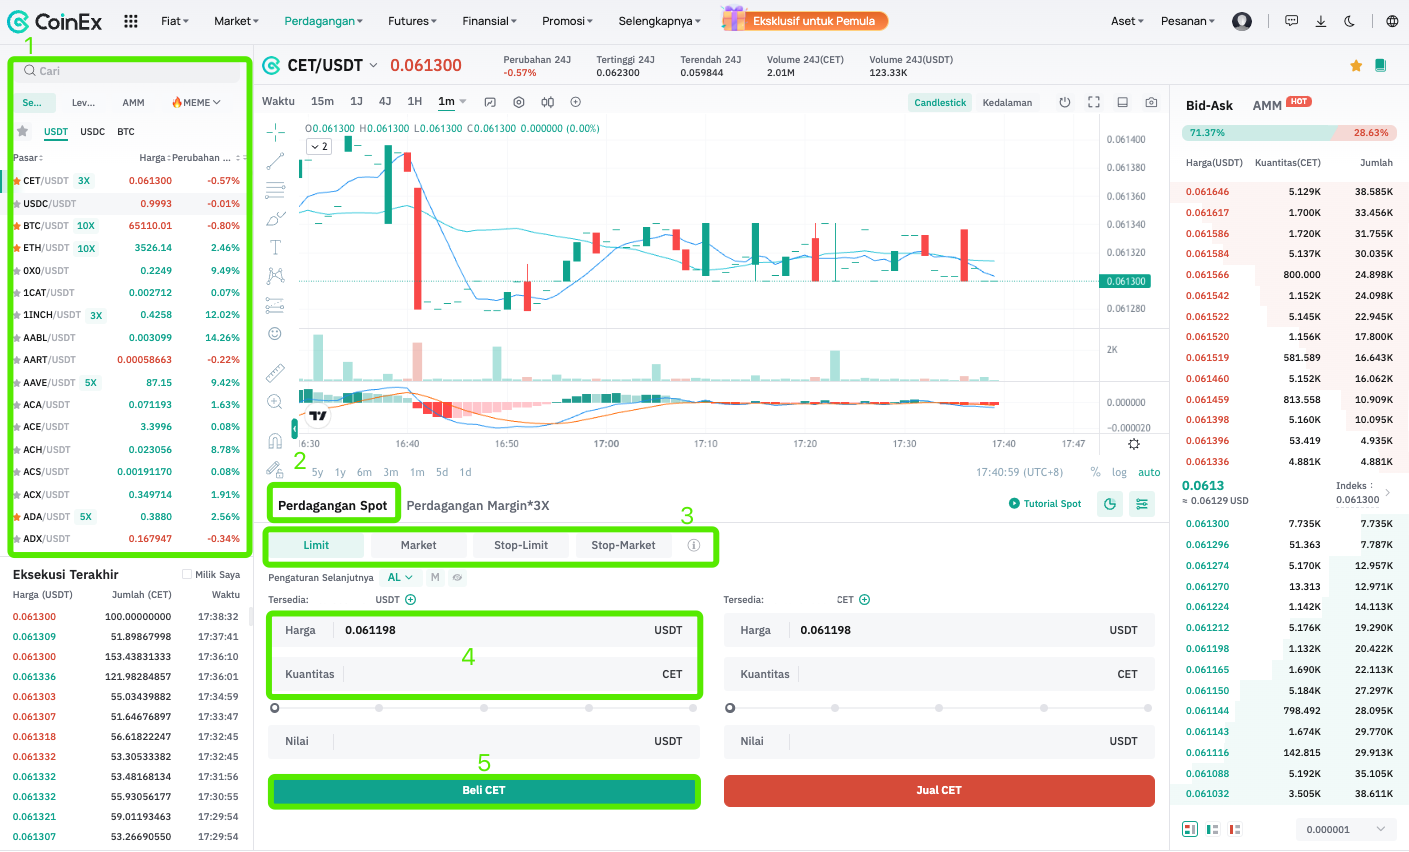Switch chart view to Kedalaman

pos(1007,102)
